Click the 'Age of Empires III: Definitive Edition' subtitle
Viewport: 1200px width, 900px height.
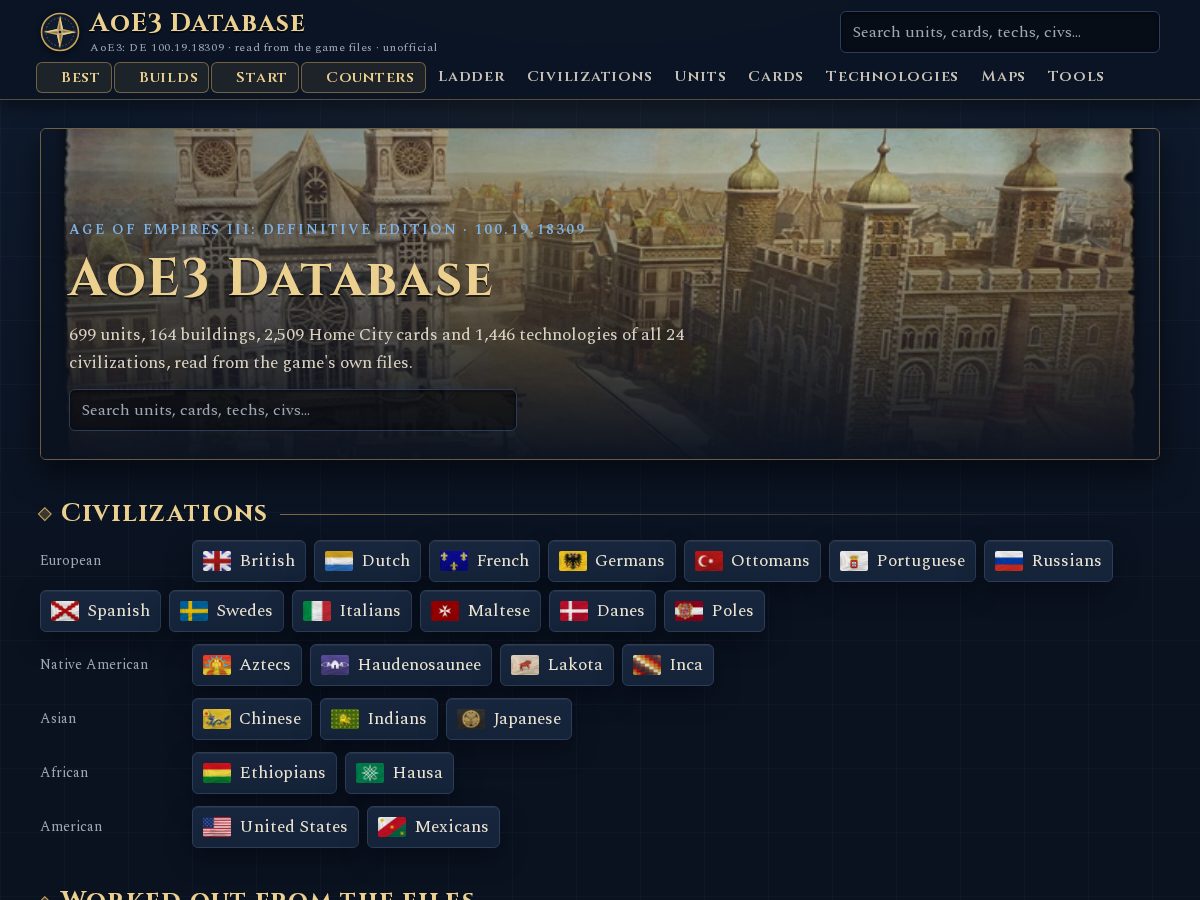(x=327, y=230)
